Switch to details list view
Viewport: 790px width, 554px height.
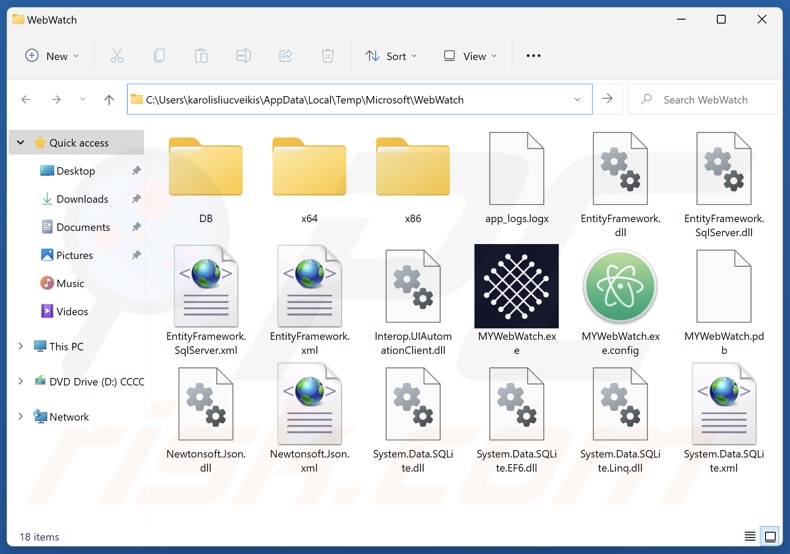tap(750, 536)
